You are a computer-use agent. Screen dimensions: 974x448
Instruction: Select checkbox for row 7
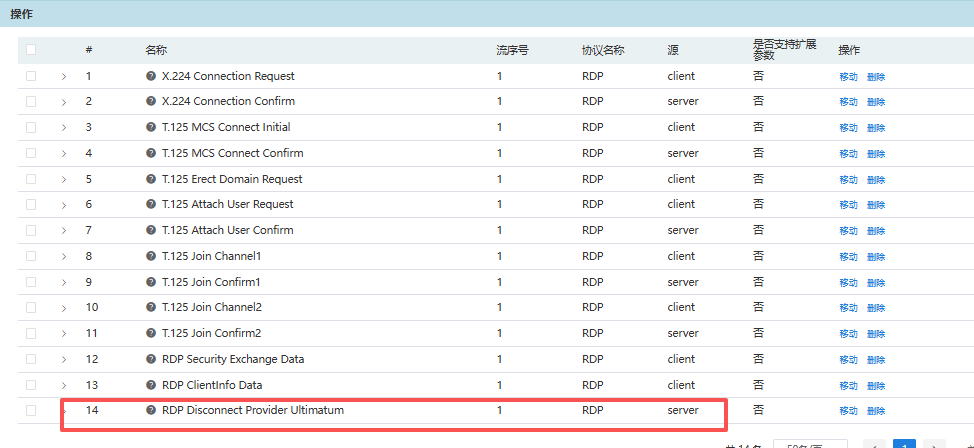point(31,230)
